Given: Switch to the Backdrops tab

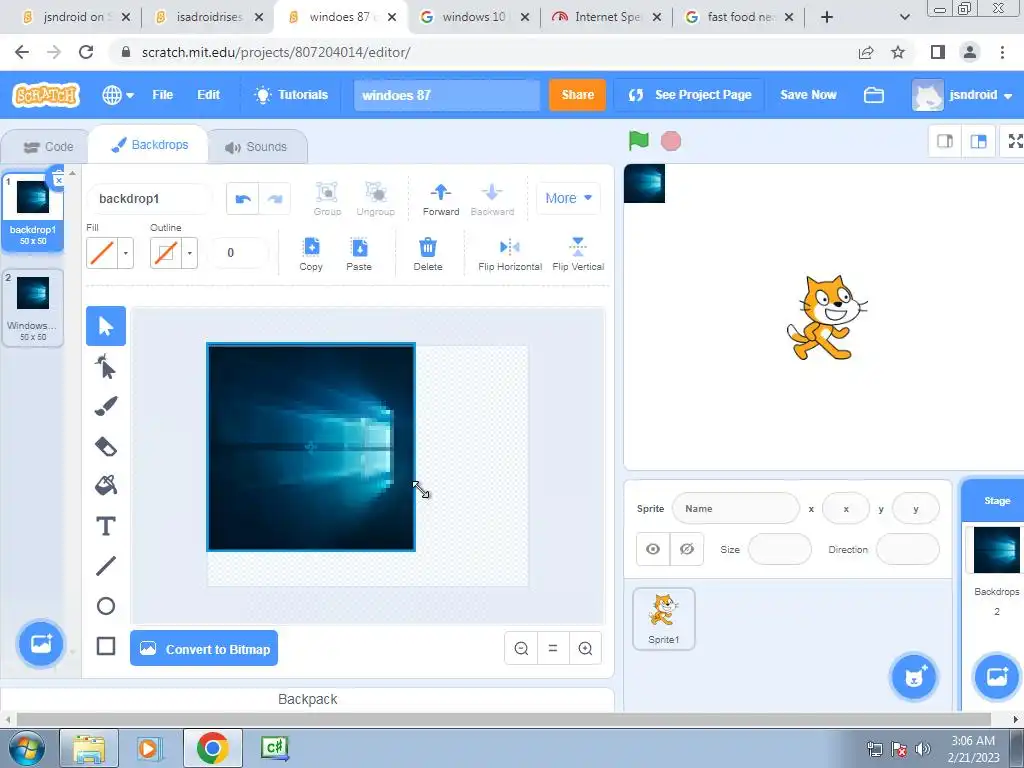Looking at the screenshot, I should coord(150,145).
